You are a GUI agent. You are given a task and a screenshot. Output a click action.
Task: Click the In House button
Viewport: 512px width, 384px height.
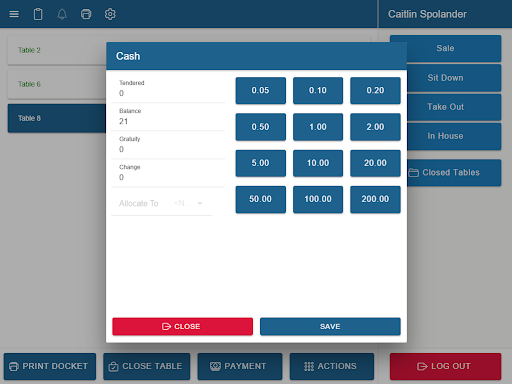tap(445, 136)
